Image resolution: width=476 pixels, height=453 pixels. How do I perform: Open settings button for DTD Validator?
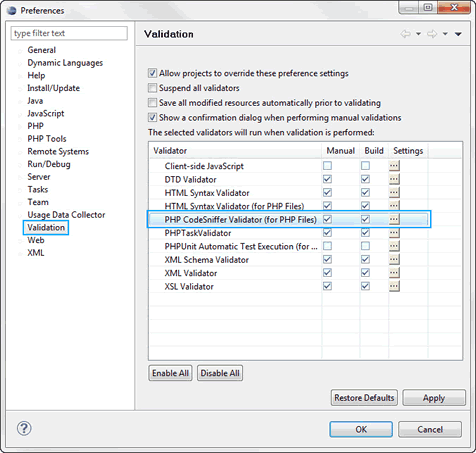394,179
